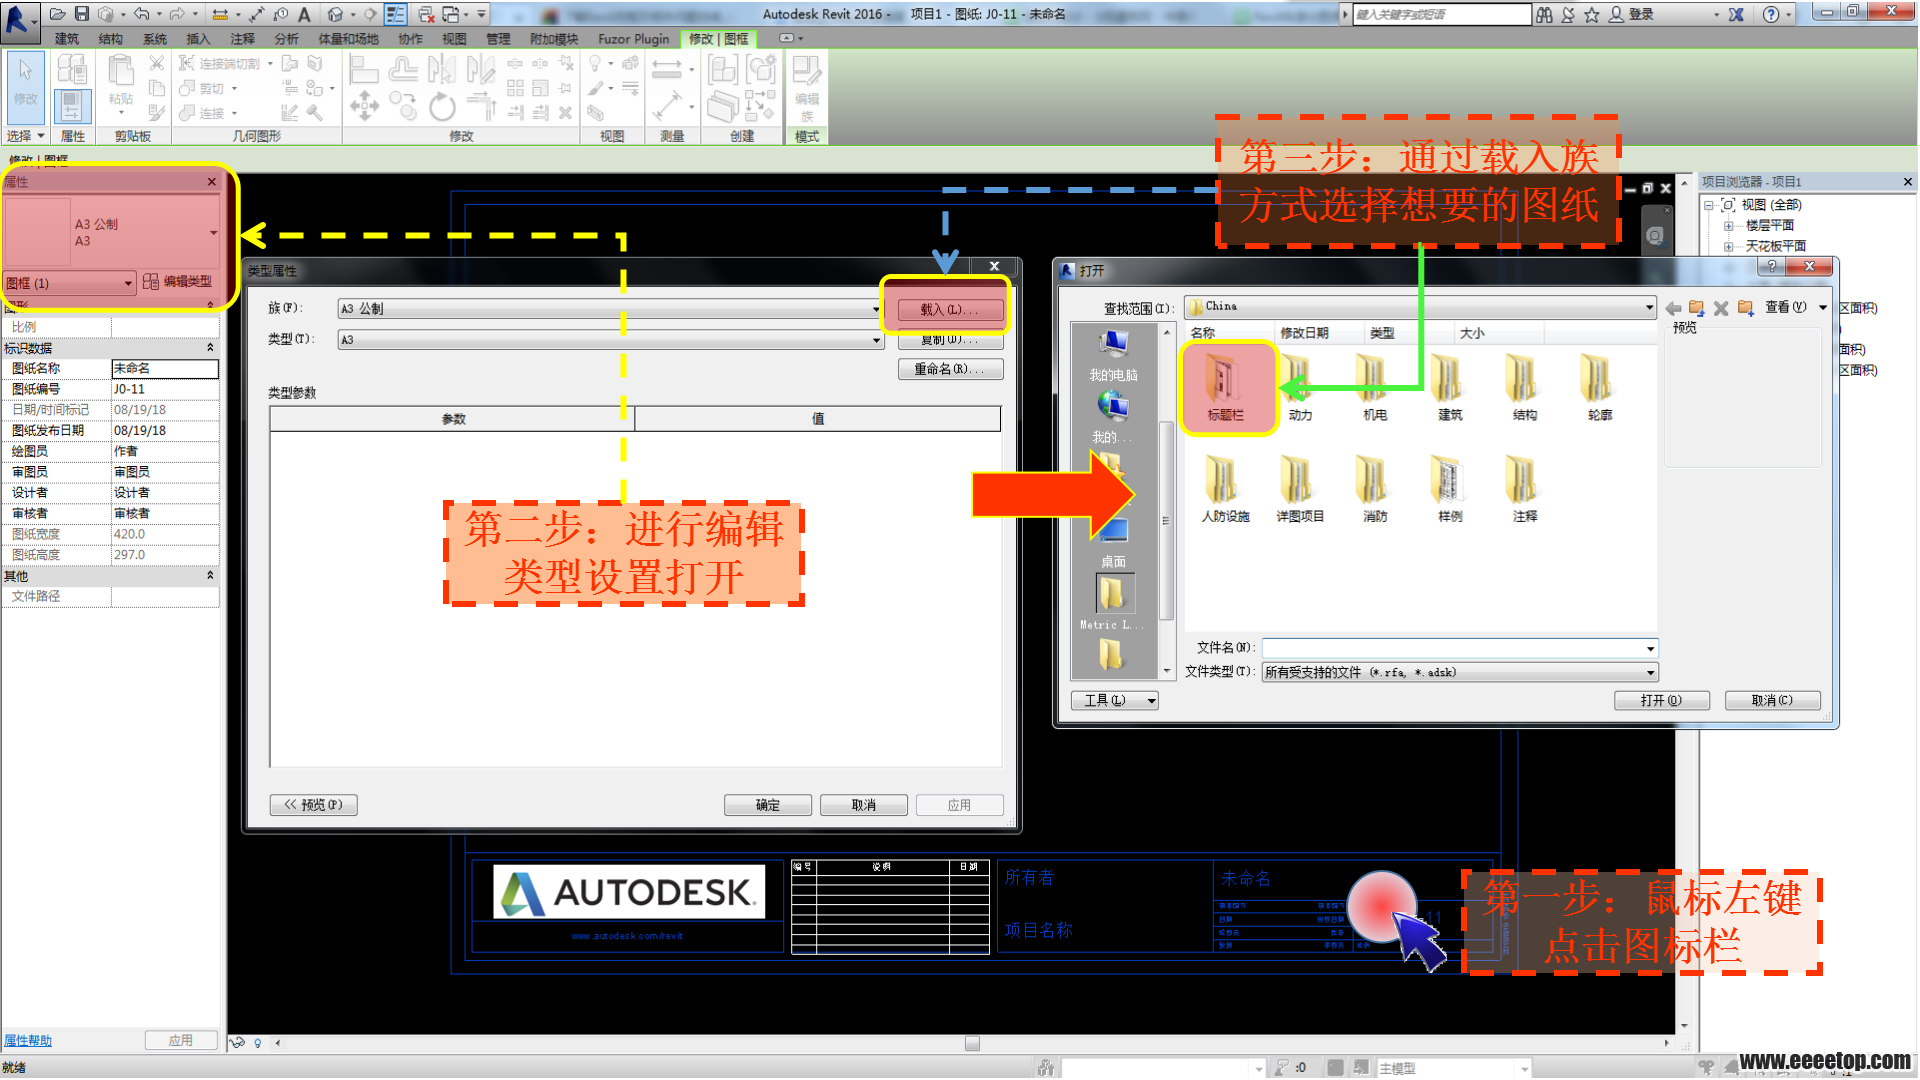Viewport: 1920px width, 1080px height.
Task: Open the 管理 ribbon tab
Action: point(498,39)
